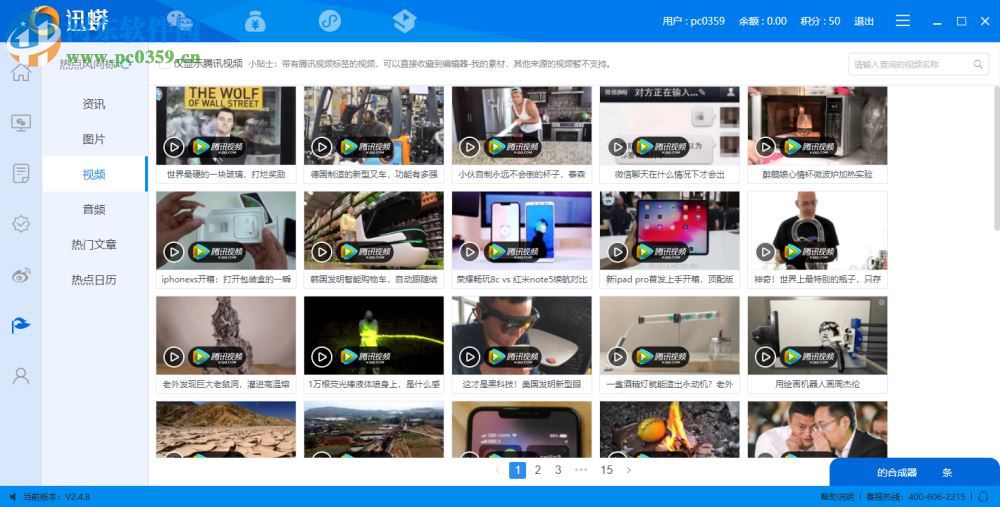Click the 退出 logout link
The image size is (1000, 507).
click(x=864, y=21)
